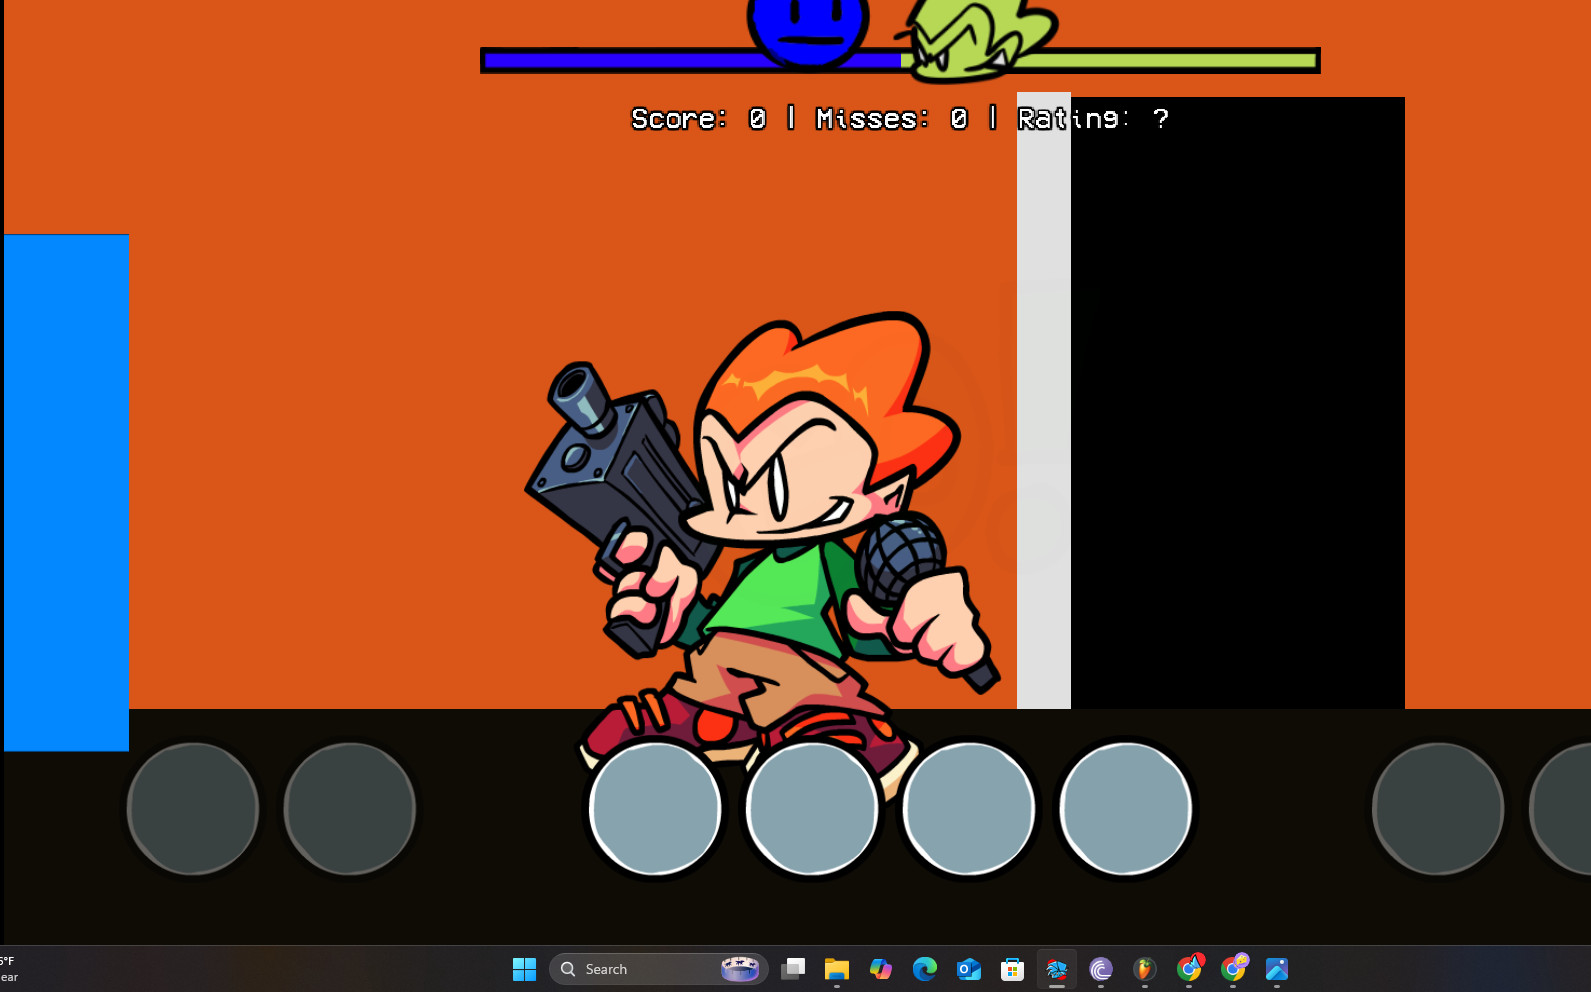Switch to FL Studio in the taskbar
Screen dimensions: 1591x992
point(1145,969)
